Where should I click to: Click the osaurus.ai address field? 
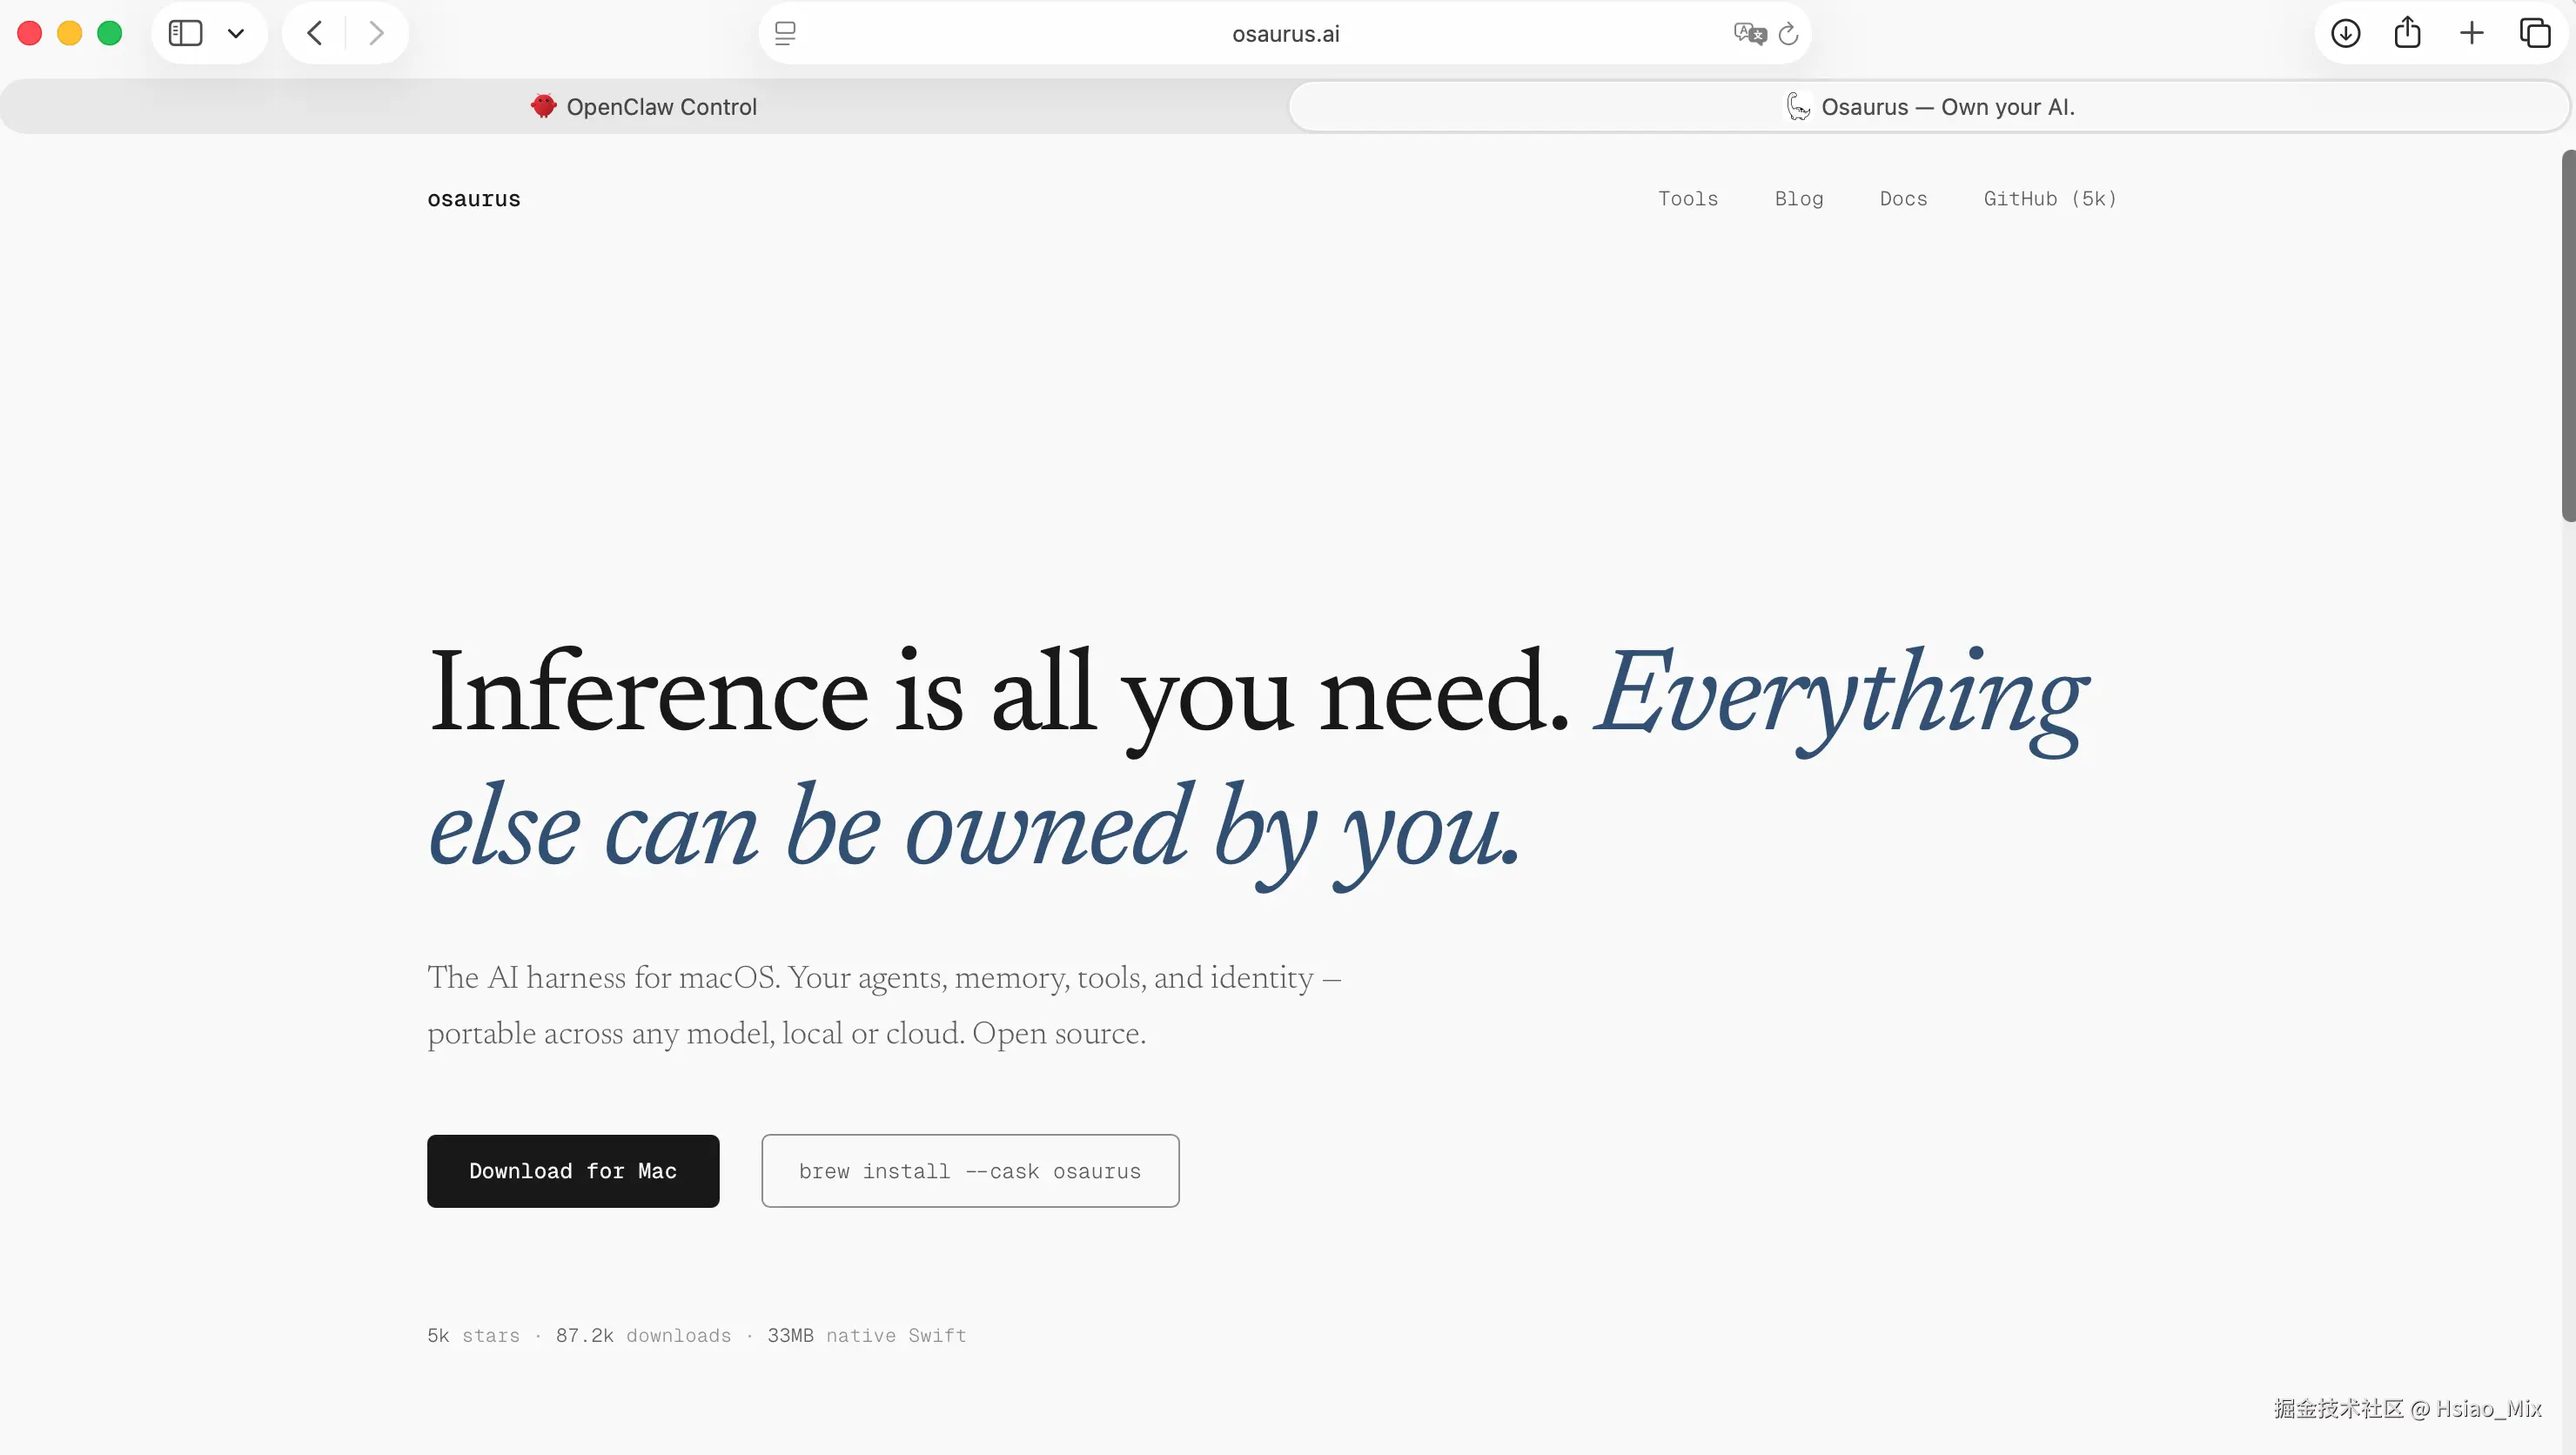tap(1285, 33)
